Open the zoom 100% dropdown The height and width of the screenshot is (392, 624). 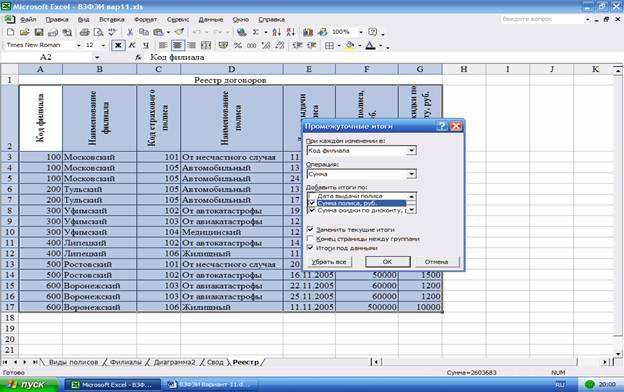361,32
